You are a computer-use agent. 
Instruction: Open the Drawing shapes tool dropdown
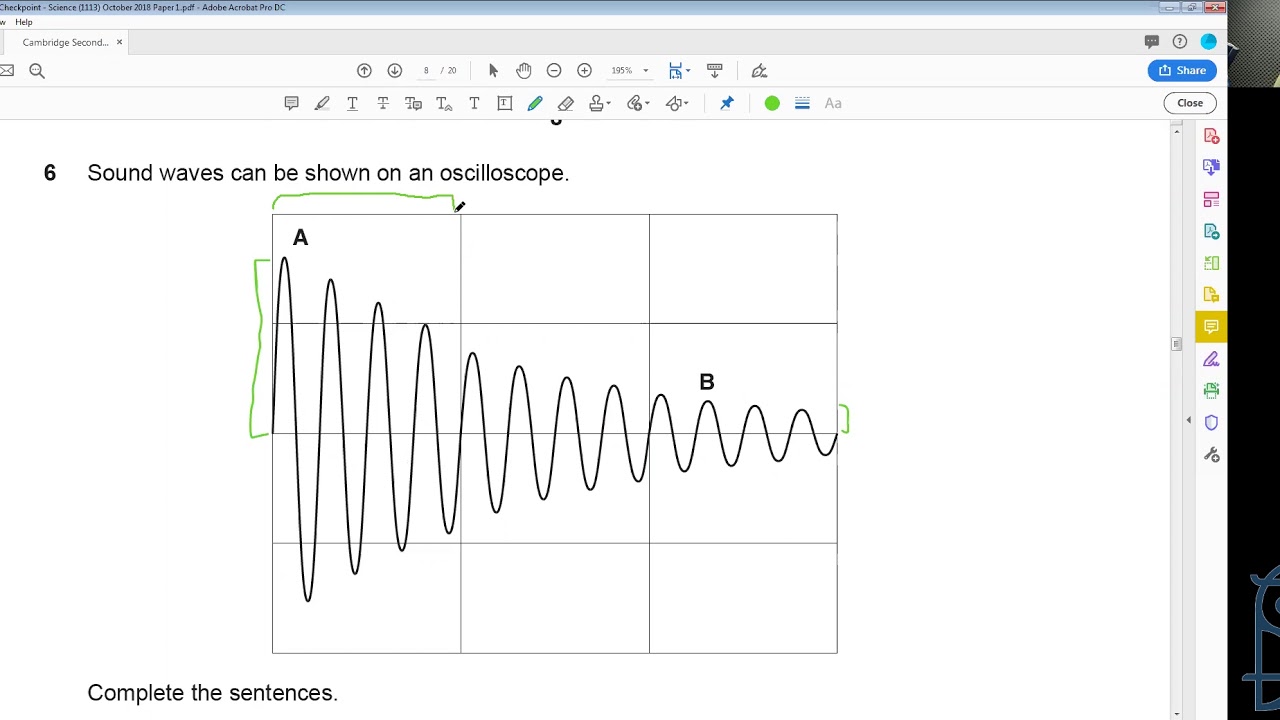click(x=678, y=103)
